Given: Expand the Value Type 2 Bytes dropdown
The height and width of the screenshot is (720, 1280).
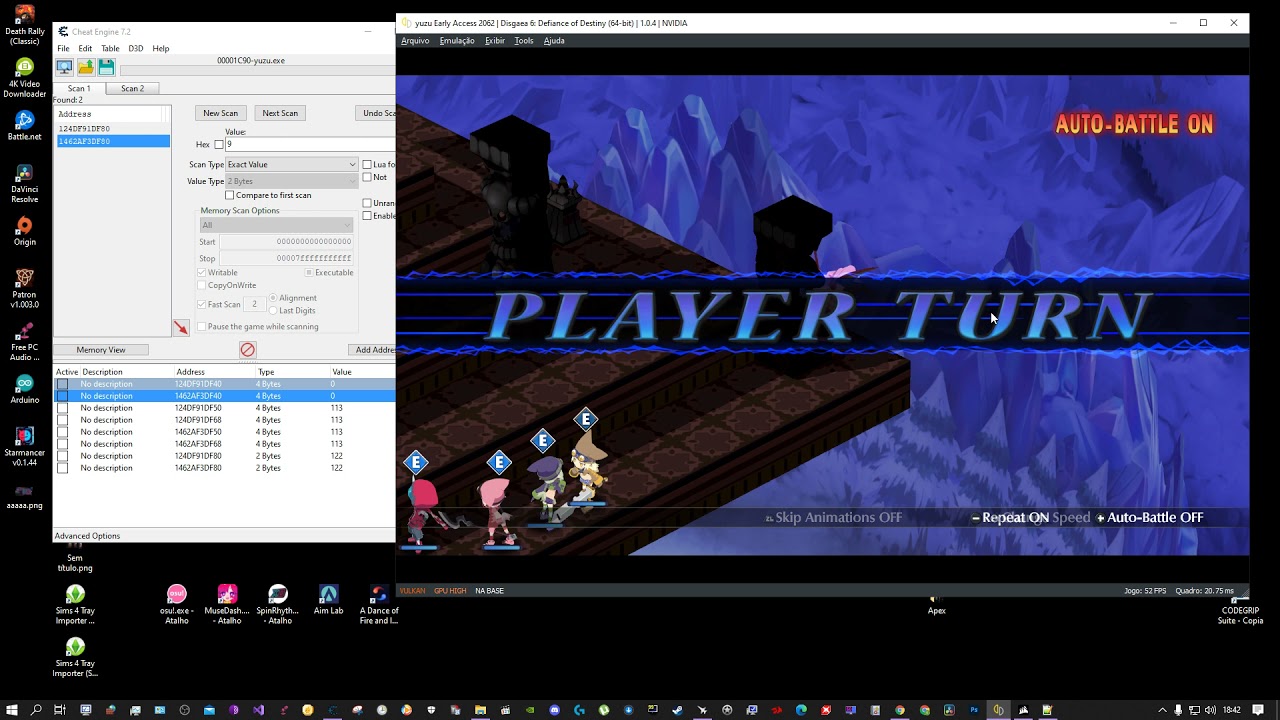Looking at the screenshot, I should (291, 181).
